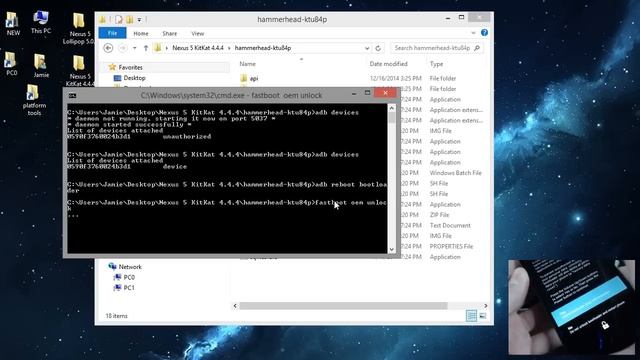Image resolution: width=640 pixels, height=360 pixels.
Task: Click Explorer horizontal scroll right arrow
Action: [485, 306]
